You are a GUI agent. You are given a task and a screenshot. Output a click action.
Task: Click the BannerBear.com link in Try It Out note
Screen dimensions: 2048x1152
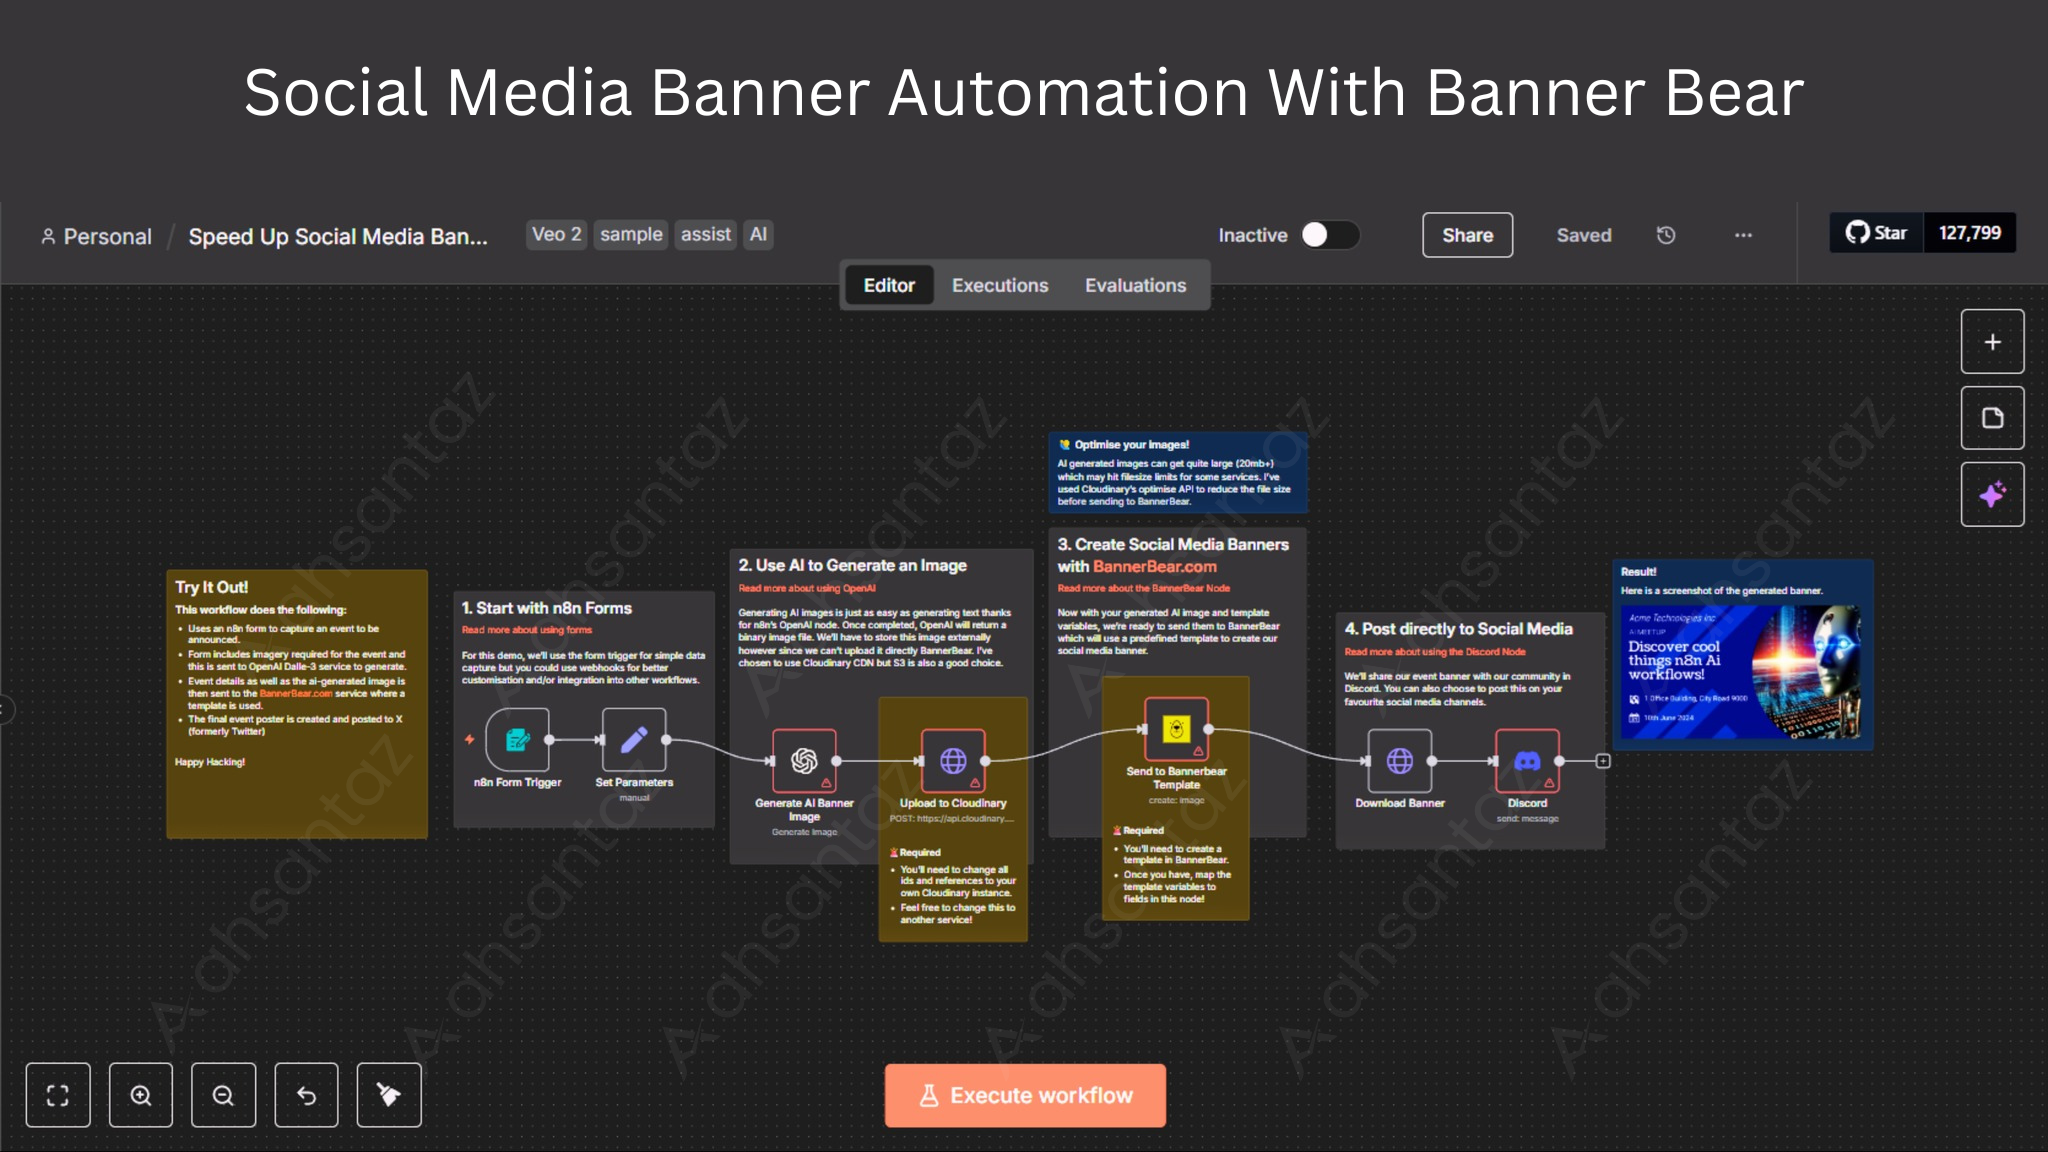point(296,693)
